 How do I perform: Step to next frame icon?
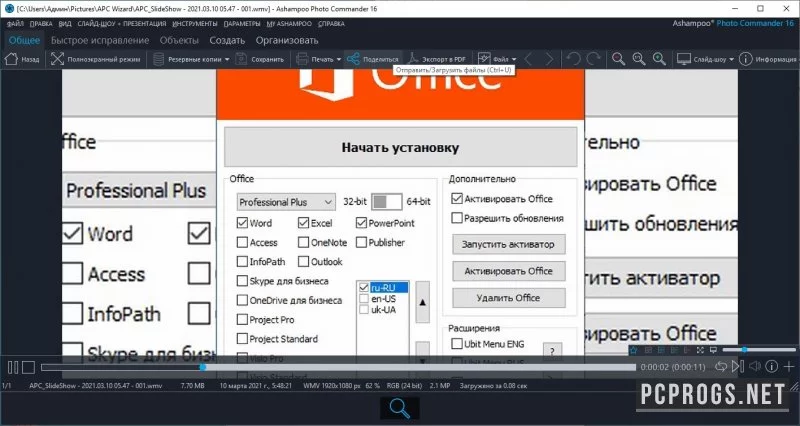[737, 366]
